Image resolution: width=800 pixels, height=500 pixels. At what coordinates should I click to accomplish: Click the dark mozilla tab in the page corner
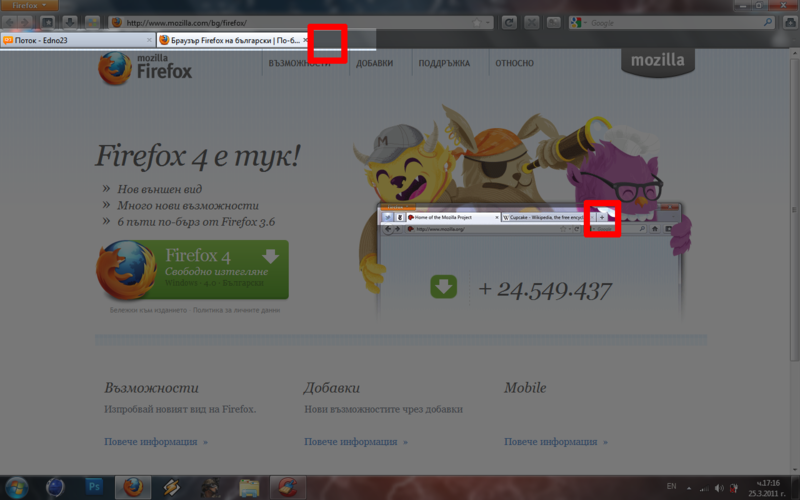658,62
